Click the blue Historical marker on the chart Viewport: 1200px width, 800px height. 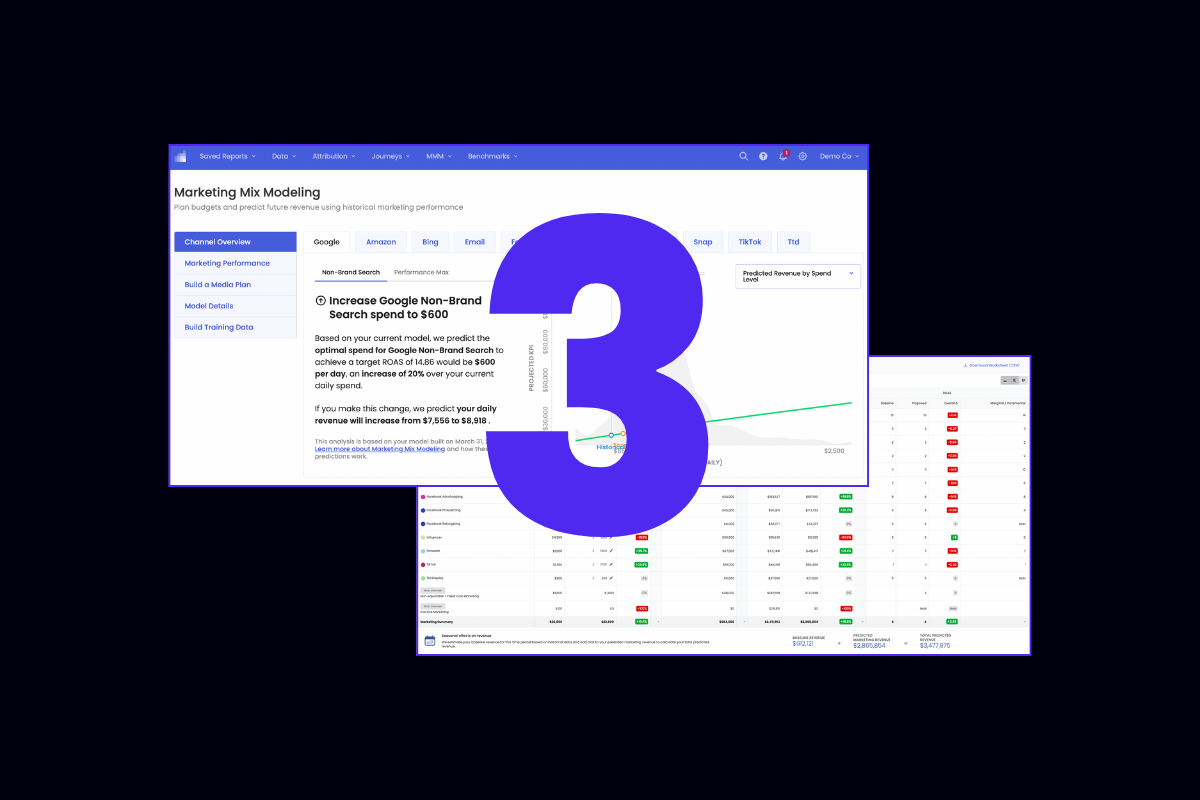click(611, 435)
